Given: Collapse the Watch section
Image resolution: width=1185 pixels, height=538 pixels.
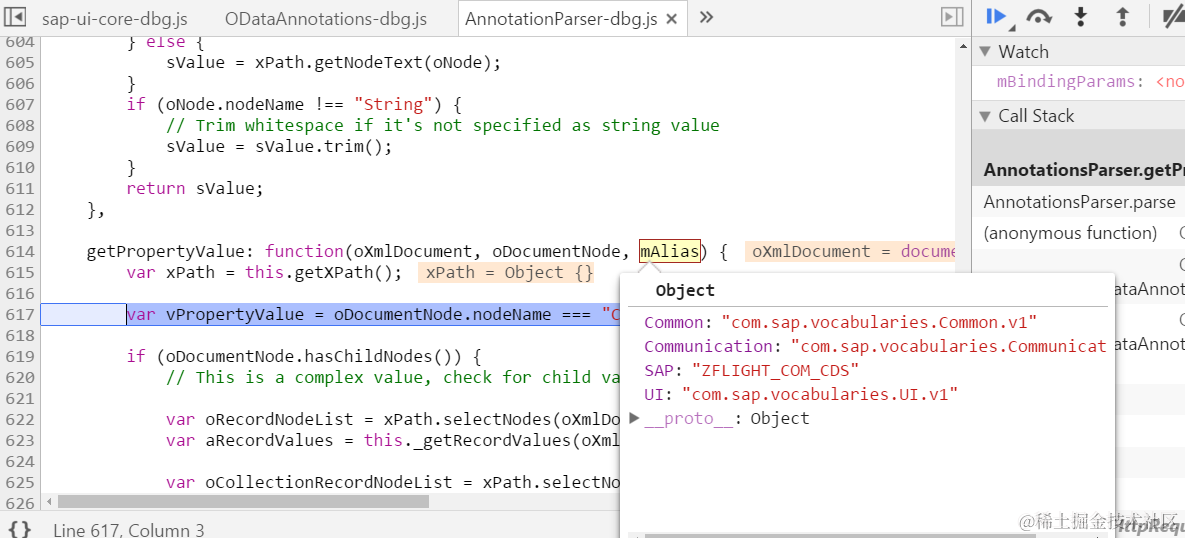Looking at the screenshot, I should click(x=985, y=51).
